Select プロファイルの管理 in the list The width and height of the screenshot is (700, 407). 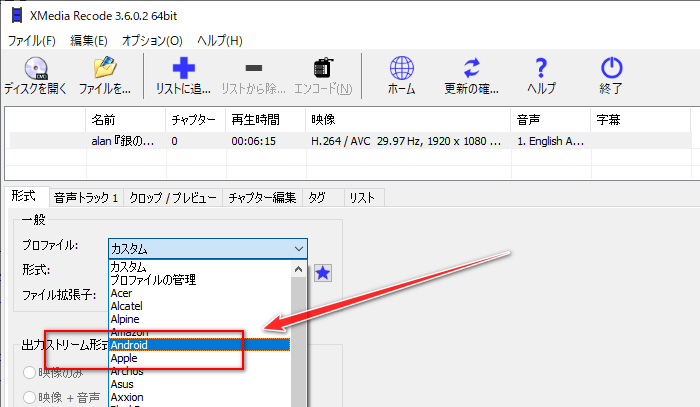point(200,280)
